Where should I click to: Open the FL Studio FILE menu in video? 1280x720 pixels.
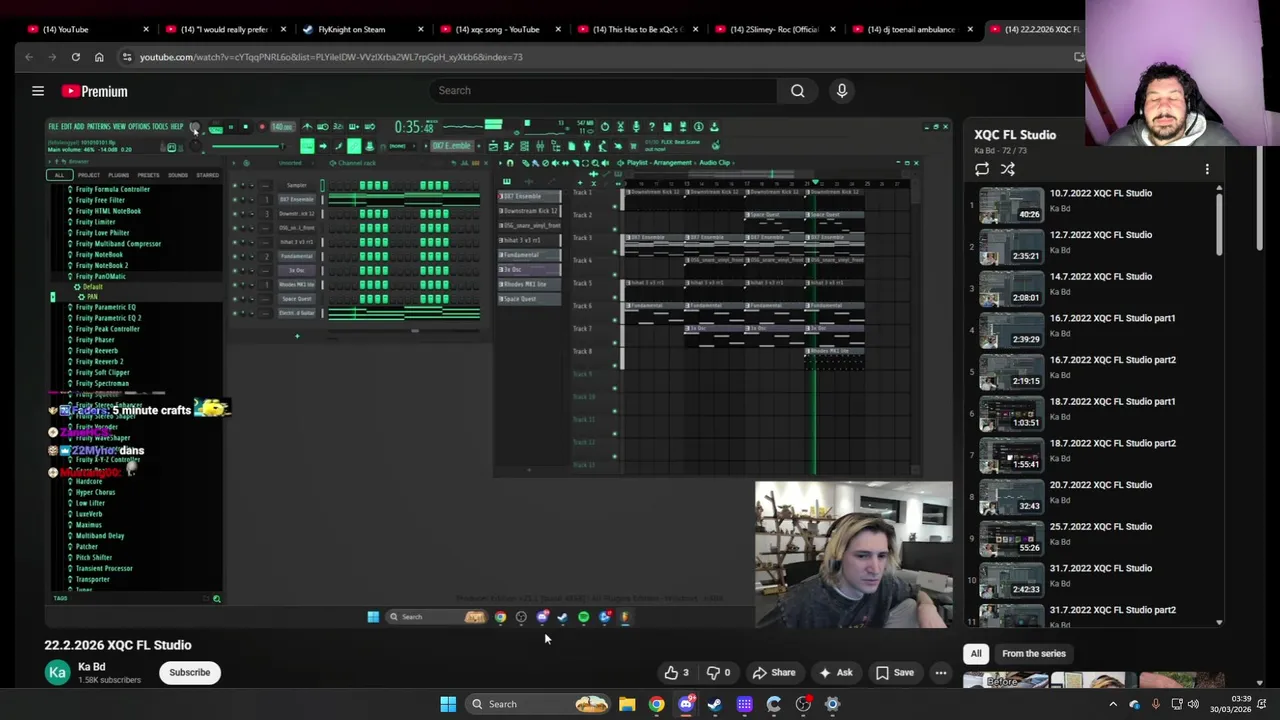54,127
